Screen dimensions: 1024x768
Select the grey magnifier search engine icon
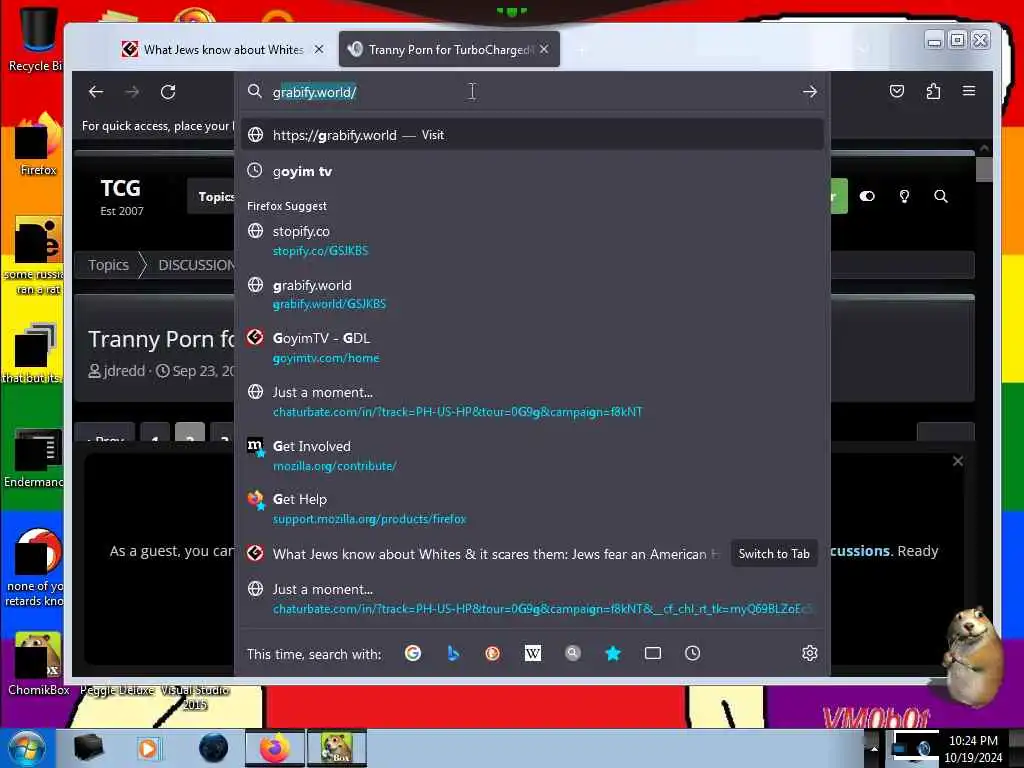pos(573,653)
